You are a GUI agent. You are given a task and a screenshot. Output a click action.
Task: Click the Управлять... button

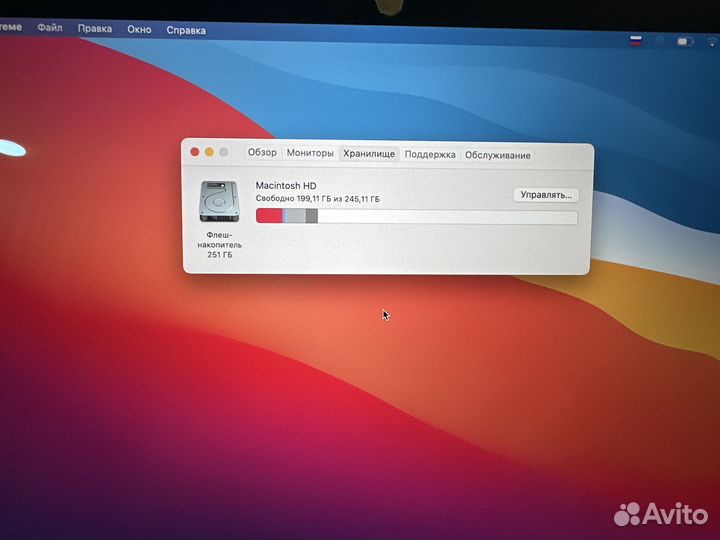coord(546,195)
